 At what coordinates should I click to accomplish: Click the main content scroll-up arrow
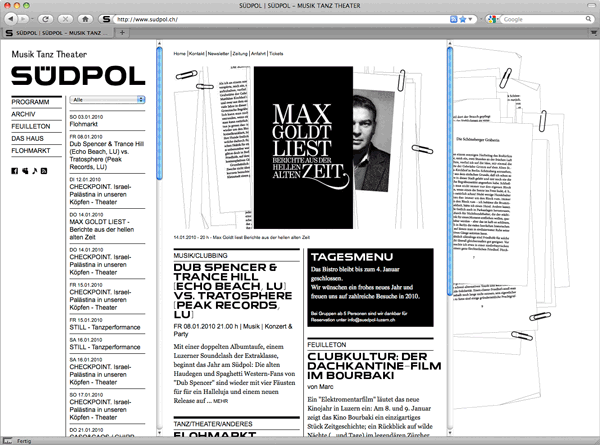tap(450, 43)
